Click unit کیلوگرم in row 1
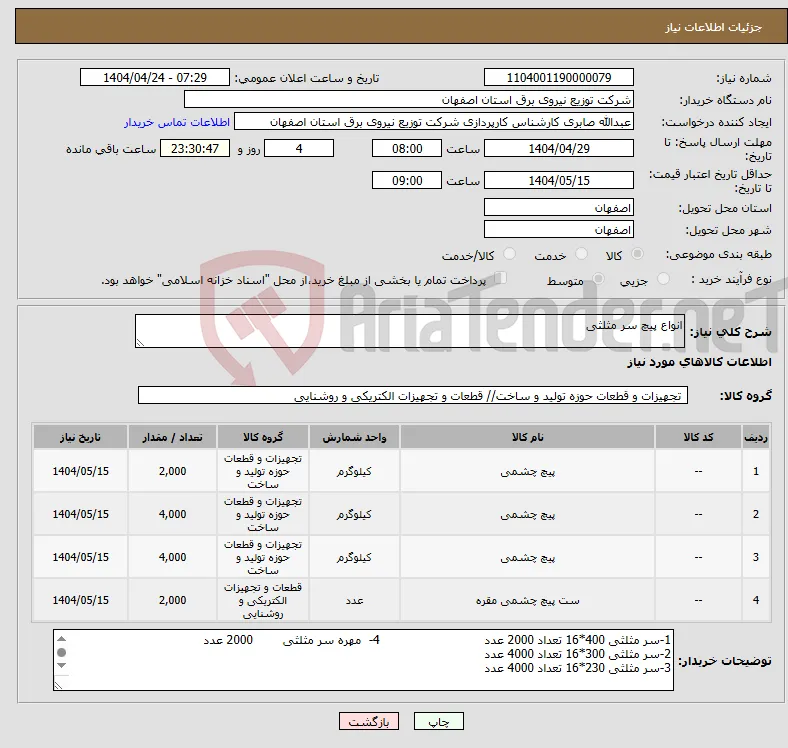 (x=354, y=472)
